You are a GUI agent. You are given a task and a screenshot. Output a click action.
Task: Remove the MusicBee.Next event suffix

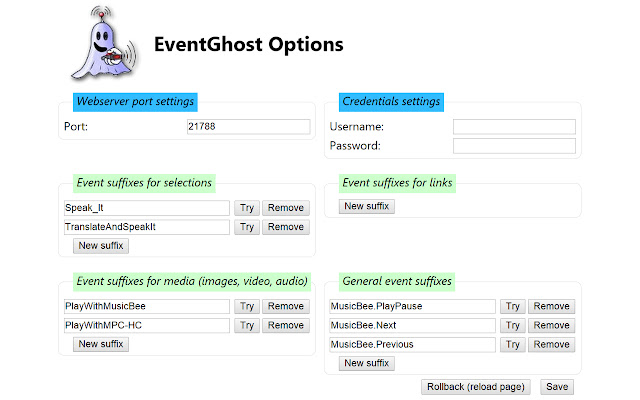[x=551, y=325]
